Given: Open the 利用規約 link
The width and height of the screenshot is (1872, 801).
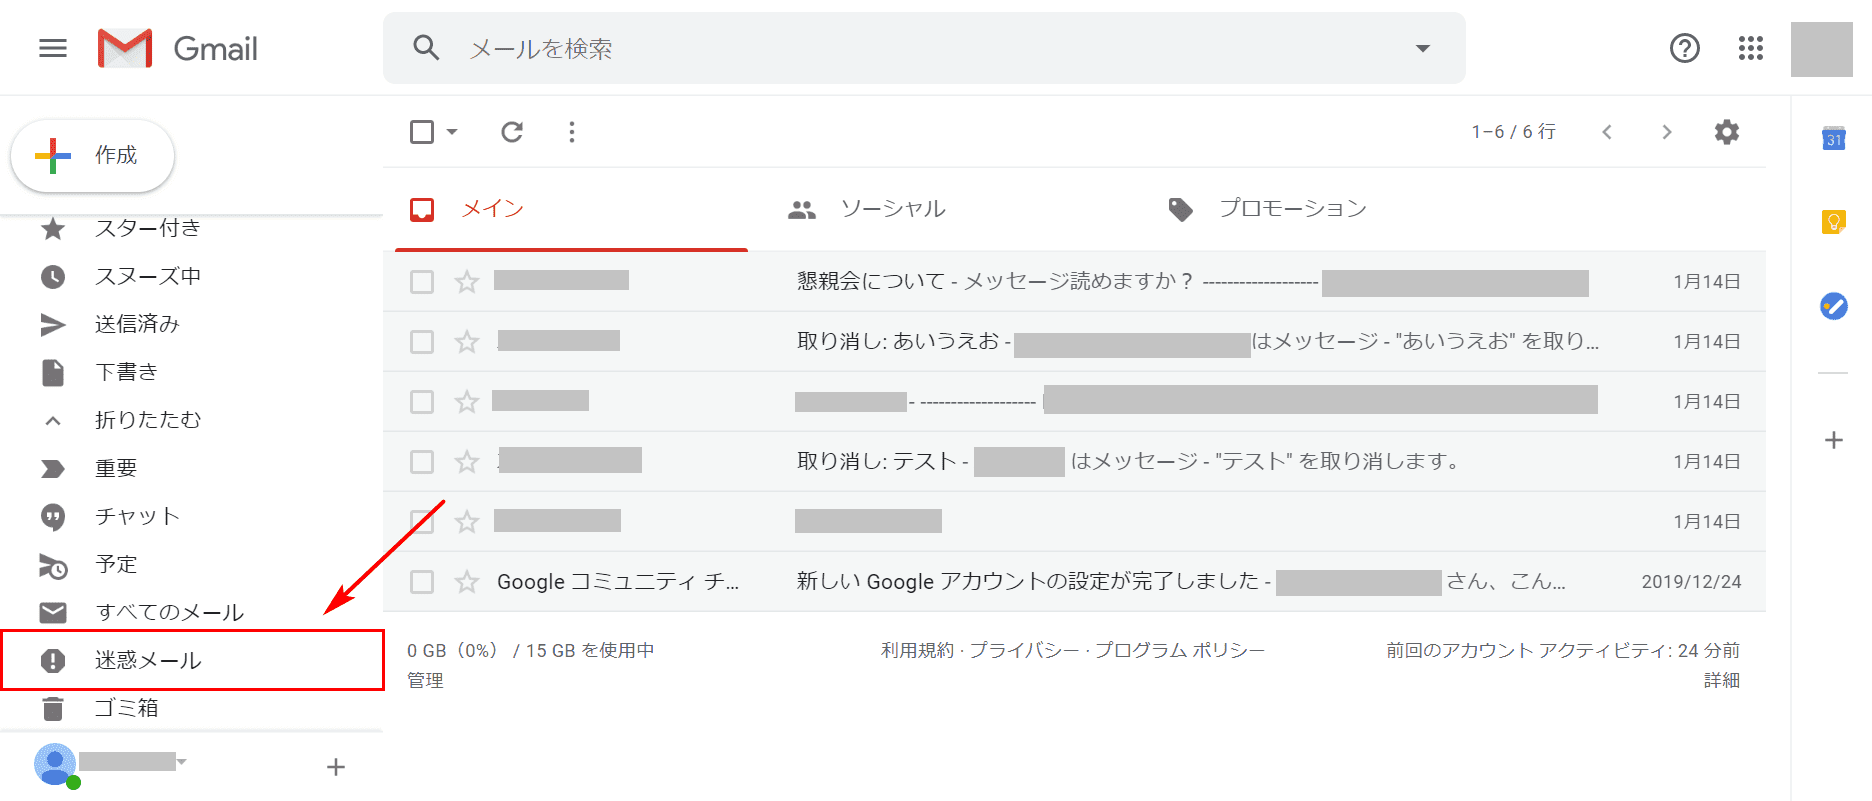Looking at the screenshot, I should tap(918, 651).
